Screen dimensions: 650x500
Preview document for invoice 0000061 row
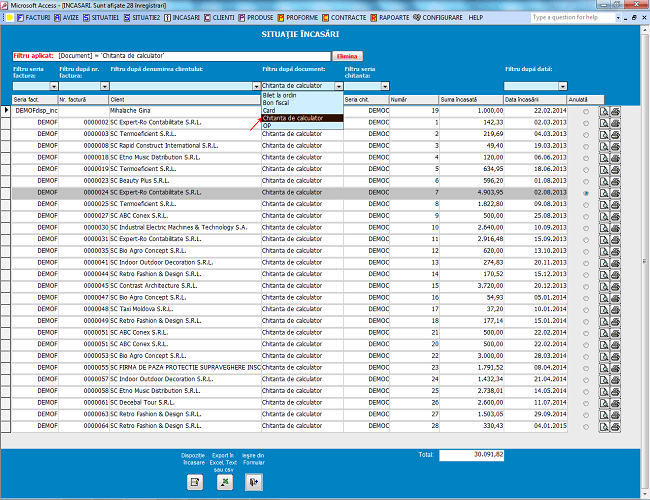pyautogui.click(x=604, y=403)
